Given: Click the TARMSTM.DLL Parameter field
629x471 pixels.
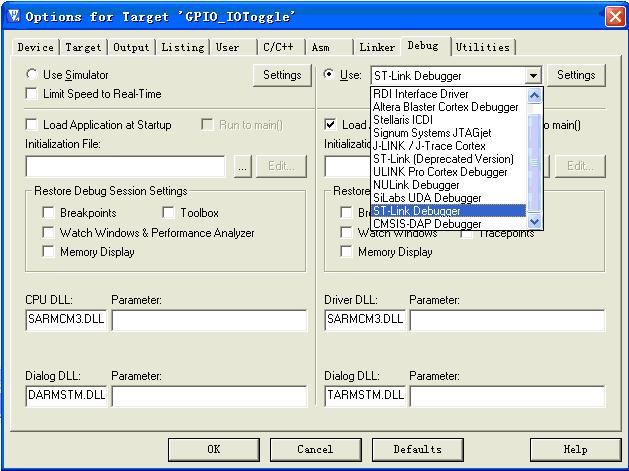Looking at the screenshot, I should coord(507,396).
